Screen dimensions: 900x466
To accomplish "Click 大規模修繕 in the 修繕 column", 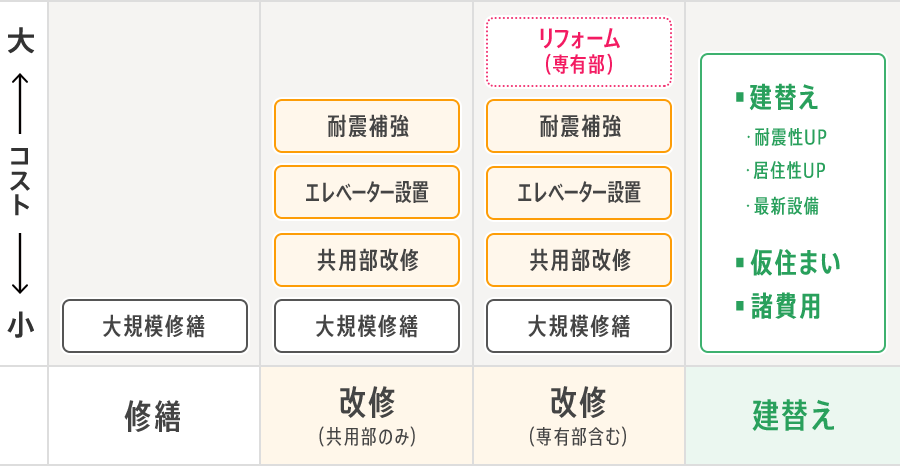I will pyautogui.click(x=155, y=326).
